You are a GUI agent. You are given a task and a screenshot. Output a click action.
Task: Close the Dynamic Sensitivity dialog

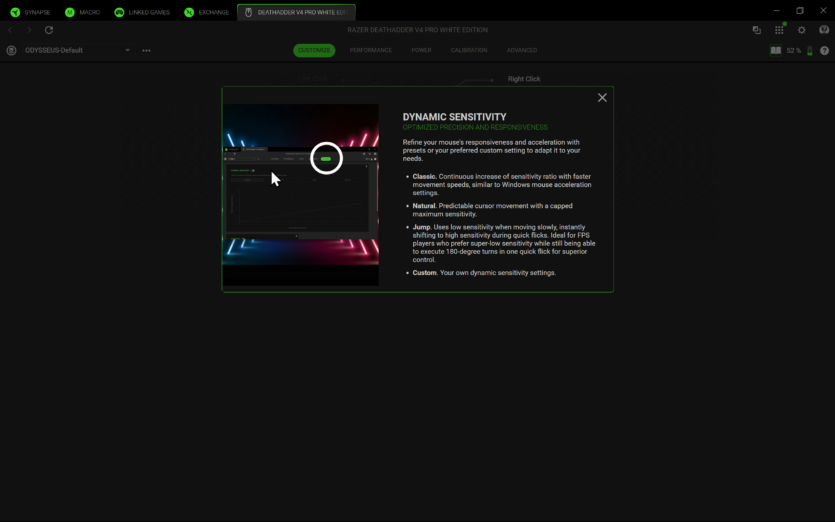[602, 98]
